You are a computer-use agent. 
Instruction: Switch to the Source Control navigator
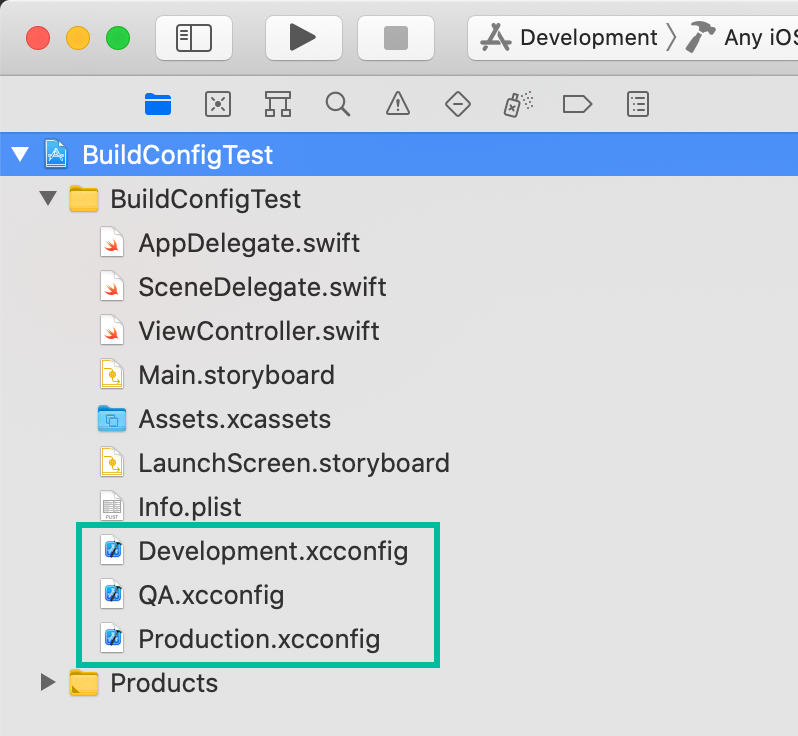tap(217, 103)
